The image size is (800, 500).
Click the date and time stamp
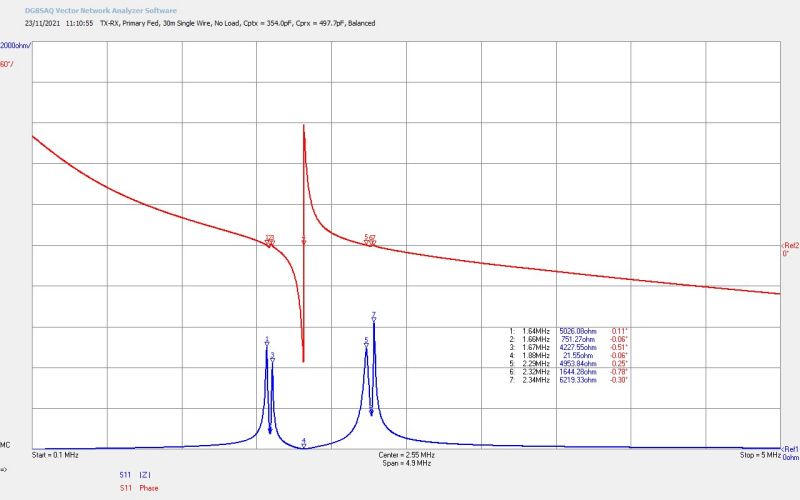(x=59, y=22)
